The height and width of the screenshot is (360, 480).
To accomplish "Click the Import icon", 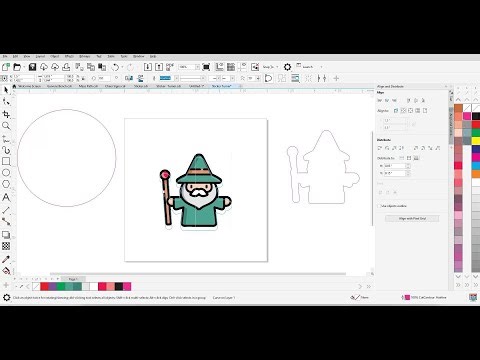I will coord(148,67).
